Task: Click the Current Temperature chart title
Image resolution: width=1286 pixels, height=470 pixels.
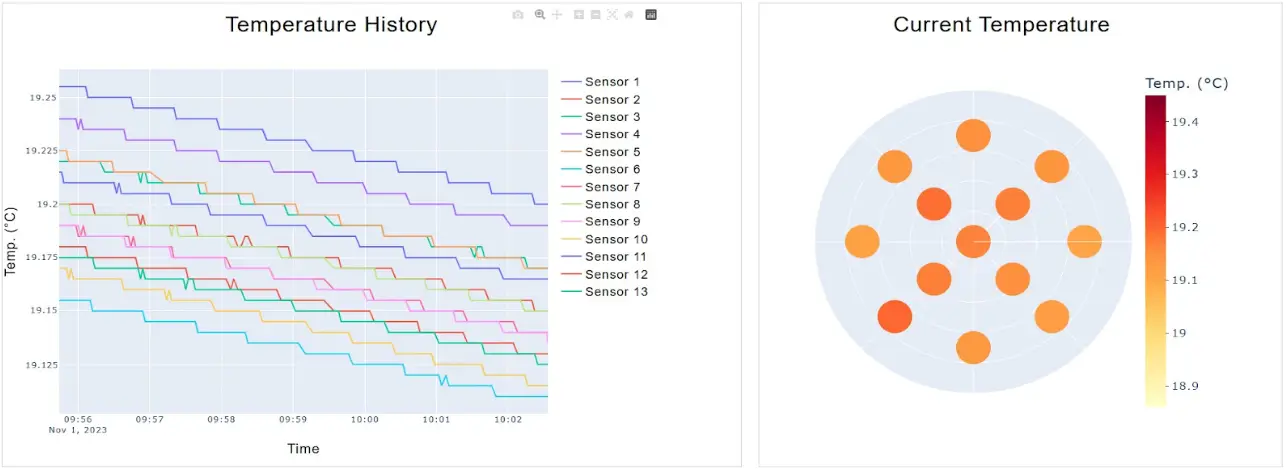Action: click(x=1001, y=25)
